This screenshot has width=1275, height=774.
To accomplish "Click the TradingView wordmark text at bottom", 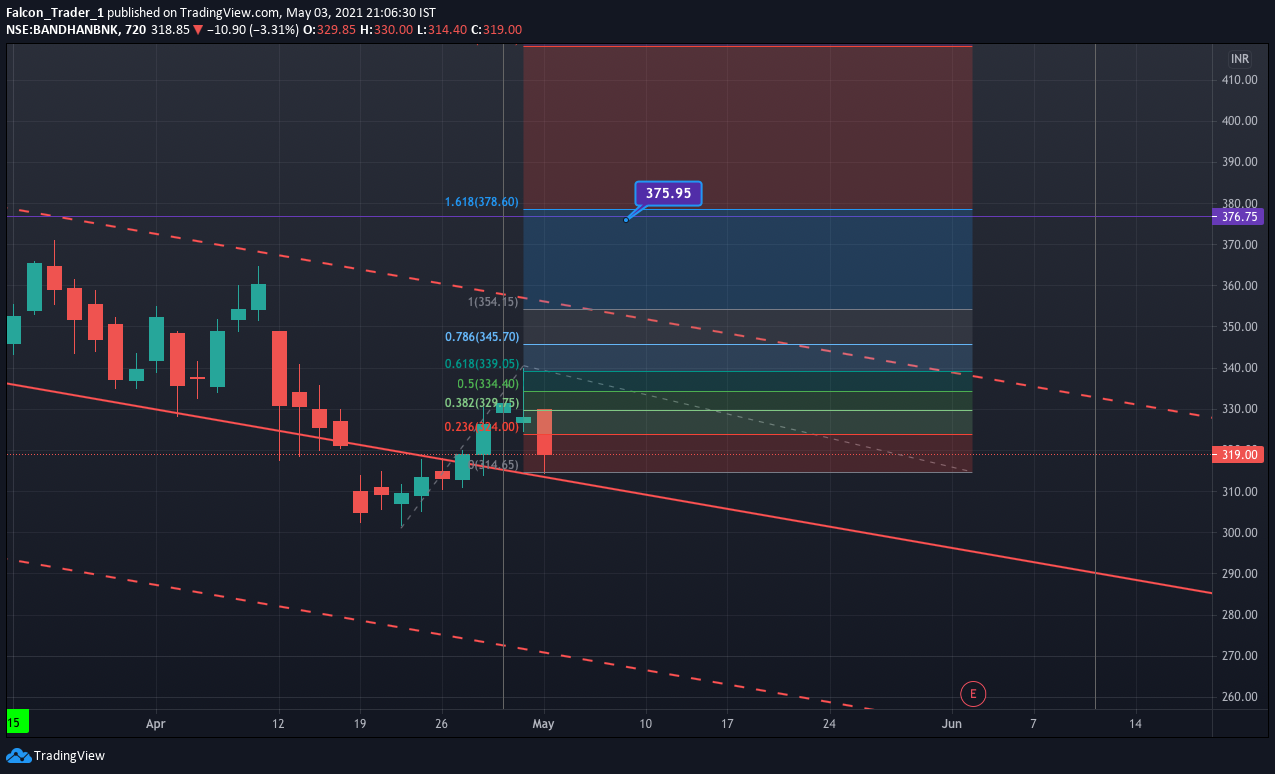I will [x=69, y=756].
